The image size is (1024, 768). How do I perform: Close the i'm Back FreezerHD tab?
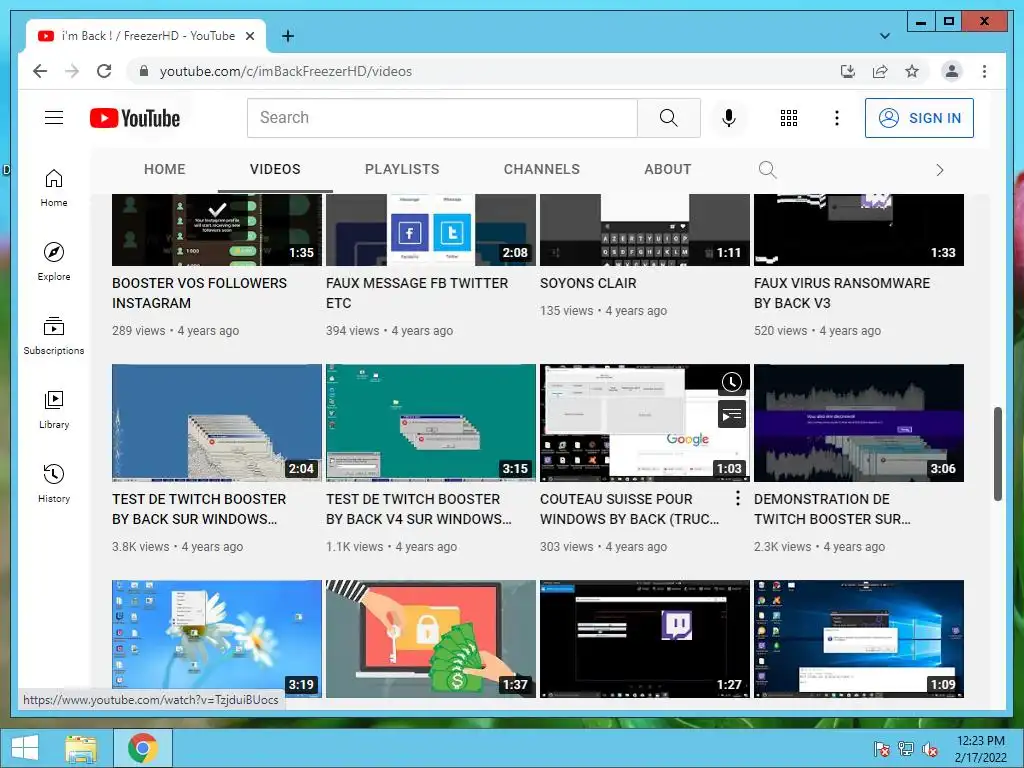249,36
